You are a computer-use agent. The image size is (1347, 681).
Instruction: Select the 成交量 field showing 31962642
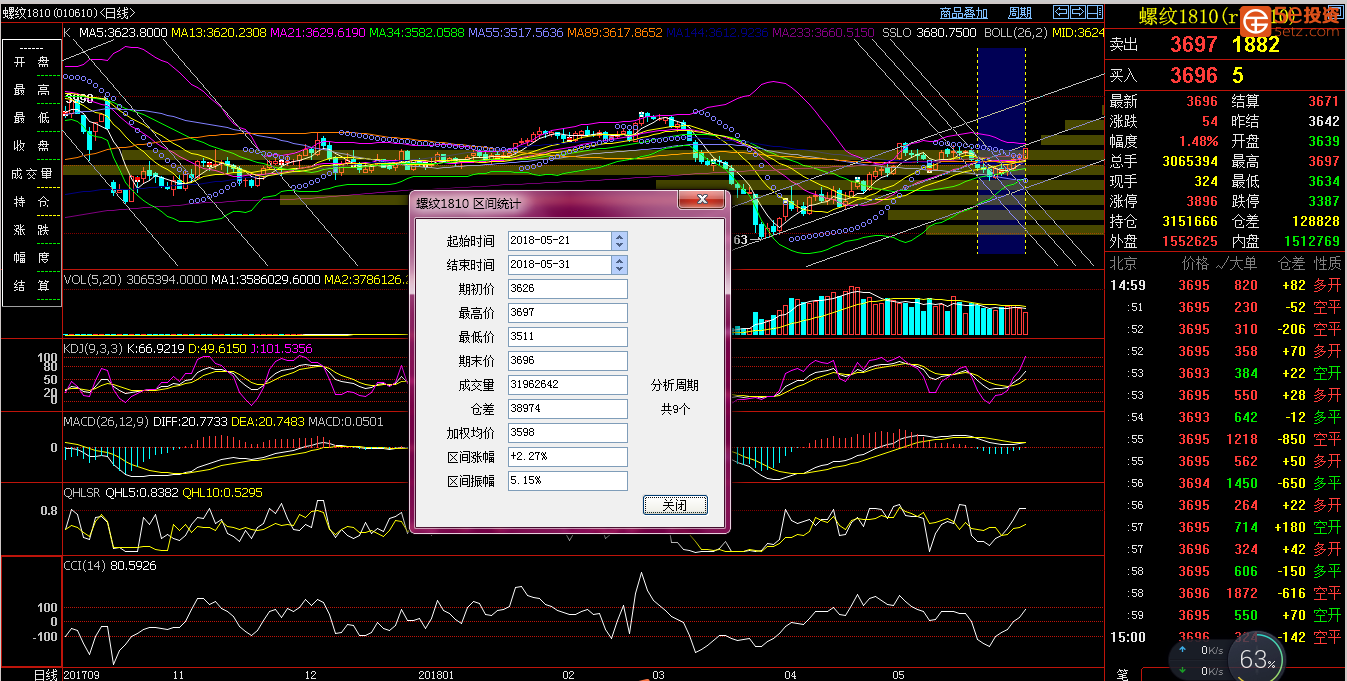pyautogui.click(x=567, y=385)
